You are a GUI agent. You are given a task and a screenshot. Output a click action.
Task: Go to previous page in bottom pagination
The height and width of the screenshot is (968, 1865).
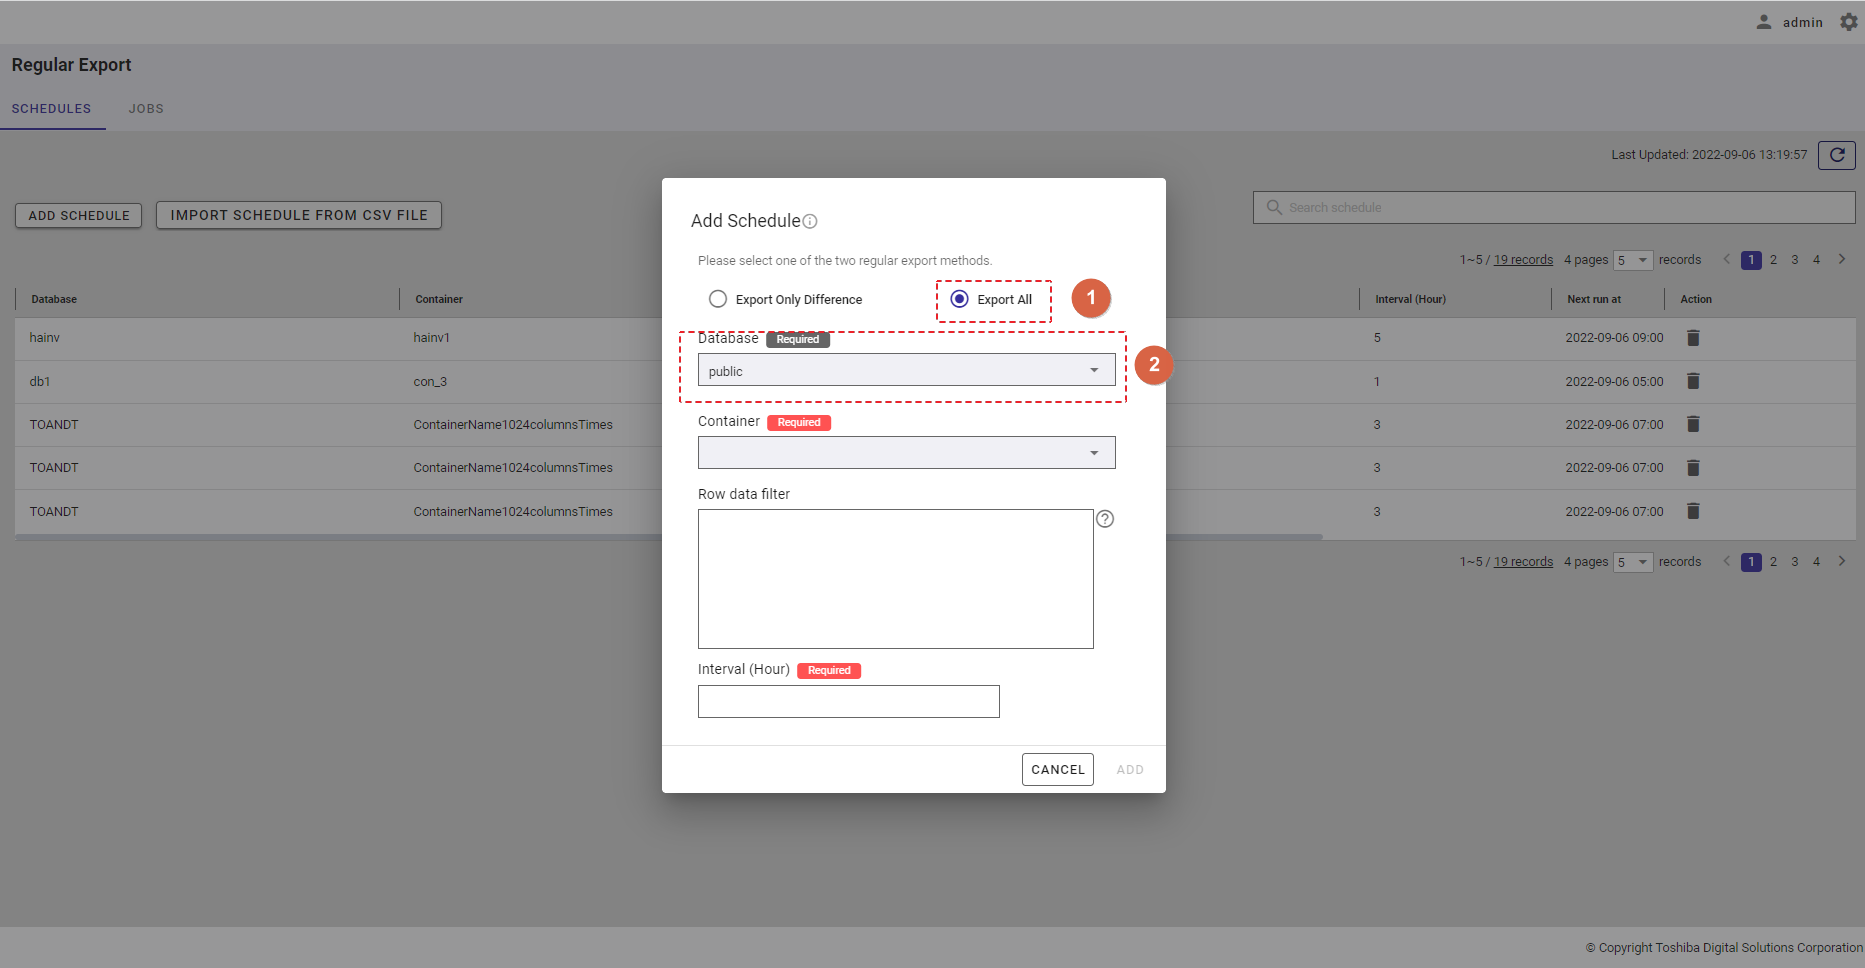click(x=1726, y=561)
